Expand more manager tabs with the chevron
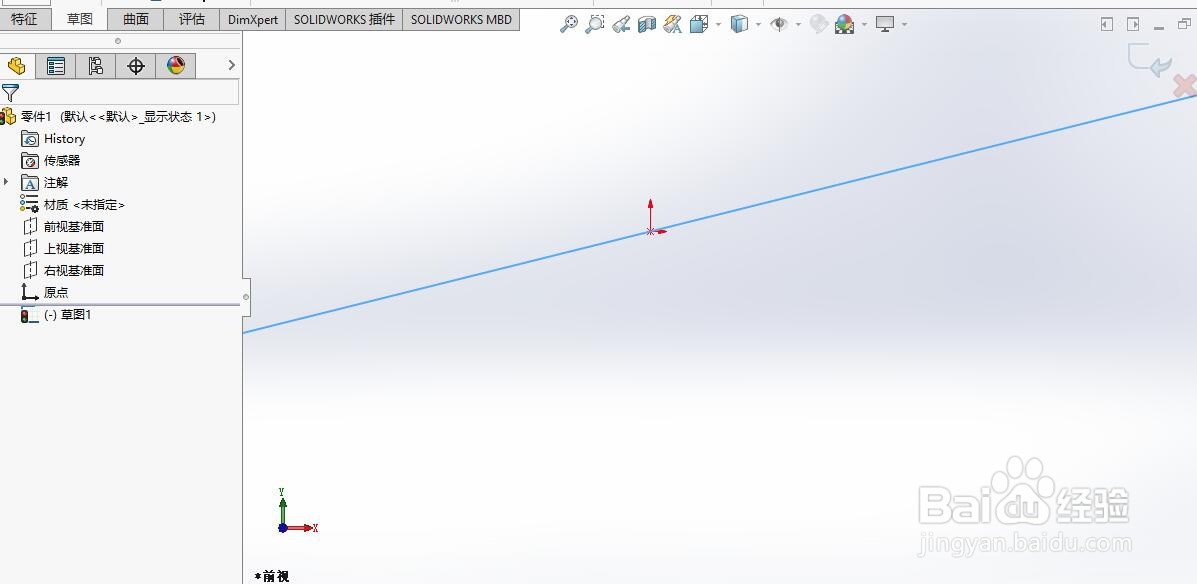1197x584 pixels. pos(231,66)
